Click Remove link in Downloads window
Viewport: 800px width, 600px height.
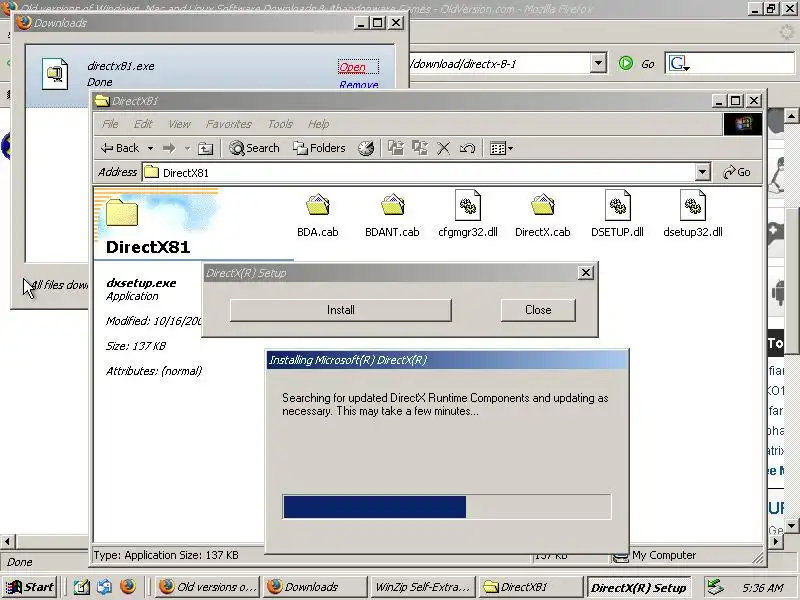(359, 85)
